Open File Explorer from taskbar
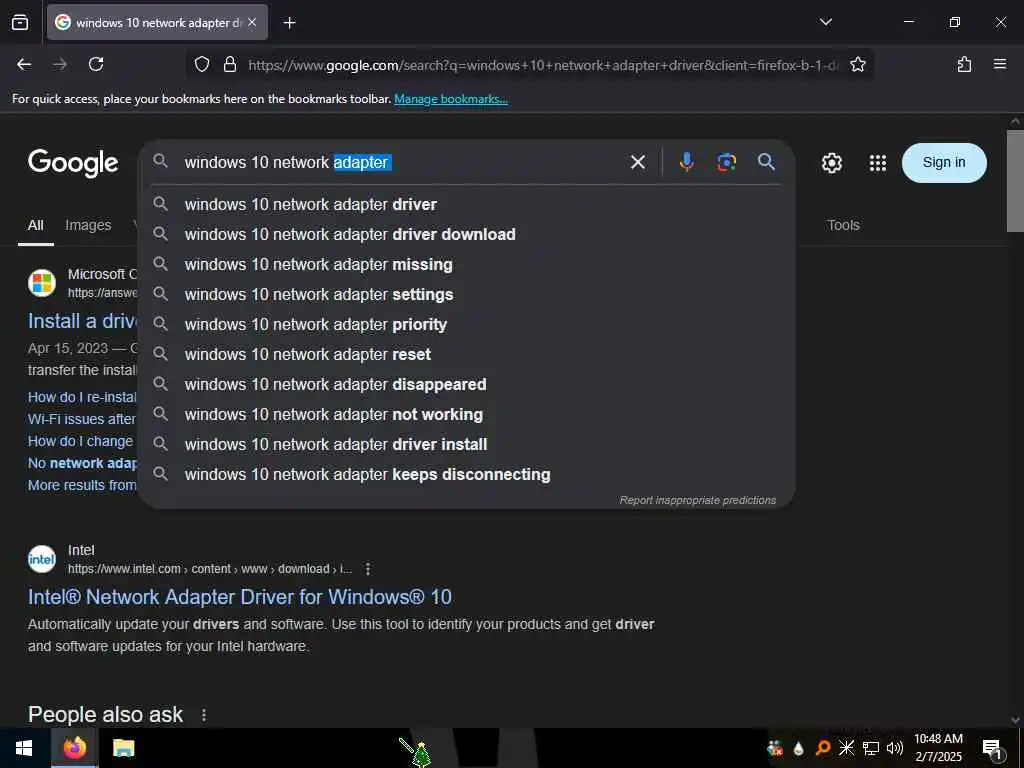 pos(123,748)
